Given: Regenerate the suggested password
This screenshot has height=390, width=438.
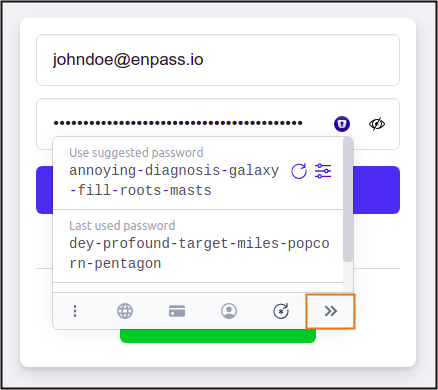Looking at the screenshot, I should 299,171.
